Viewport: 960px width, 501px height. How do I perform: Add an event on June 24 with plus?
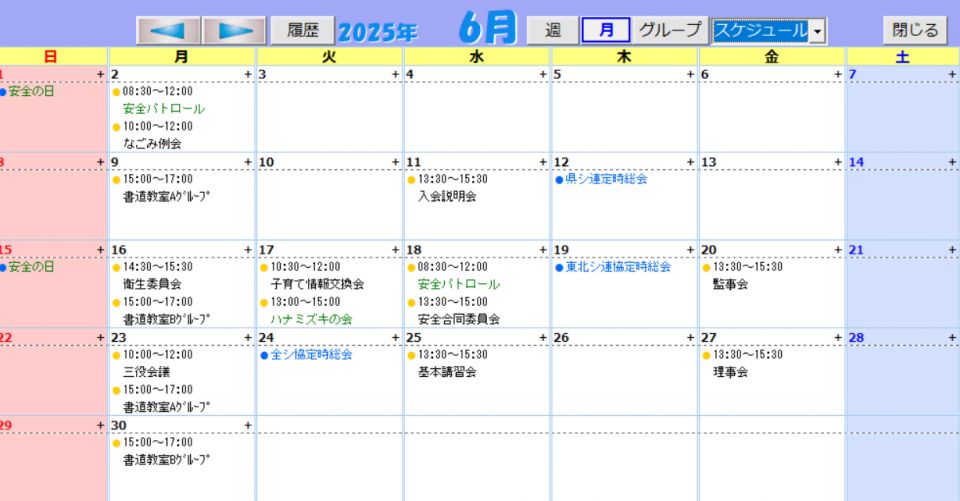pyautogui.click(x=396, y=337)
